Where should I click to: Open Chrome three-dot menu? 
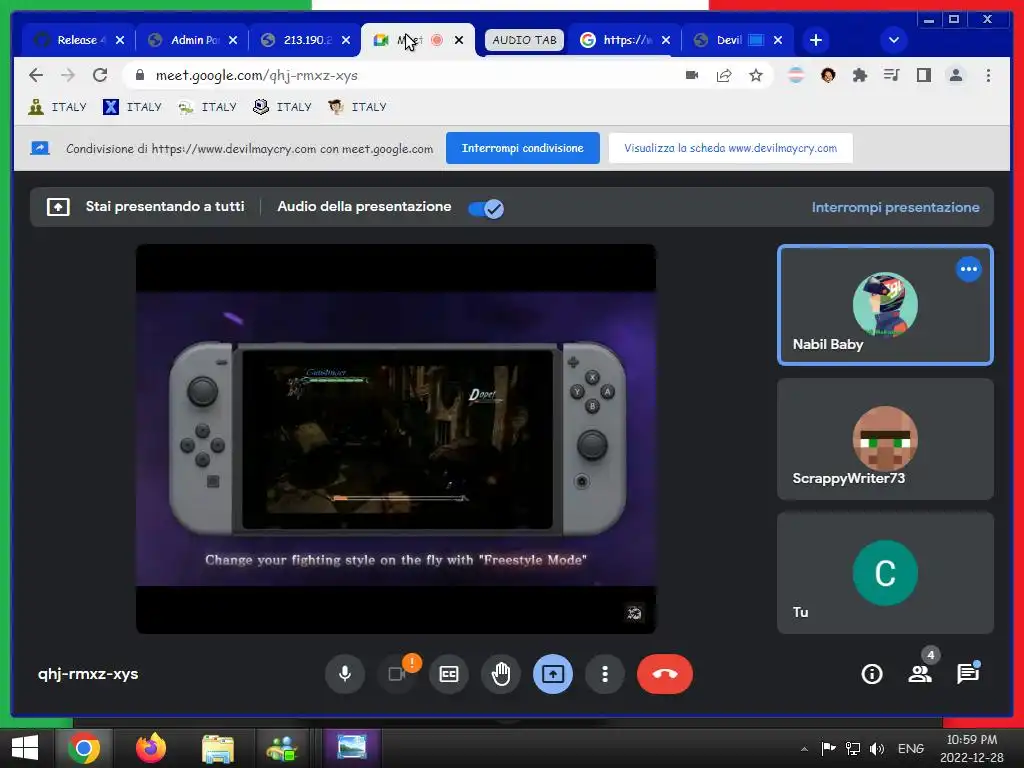pyautogui.click(x=988, y=76)
